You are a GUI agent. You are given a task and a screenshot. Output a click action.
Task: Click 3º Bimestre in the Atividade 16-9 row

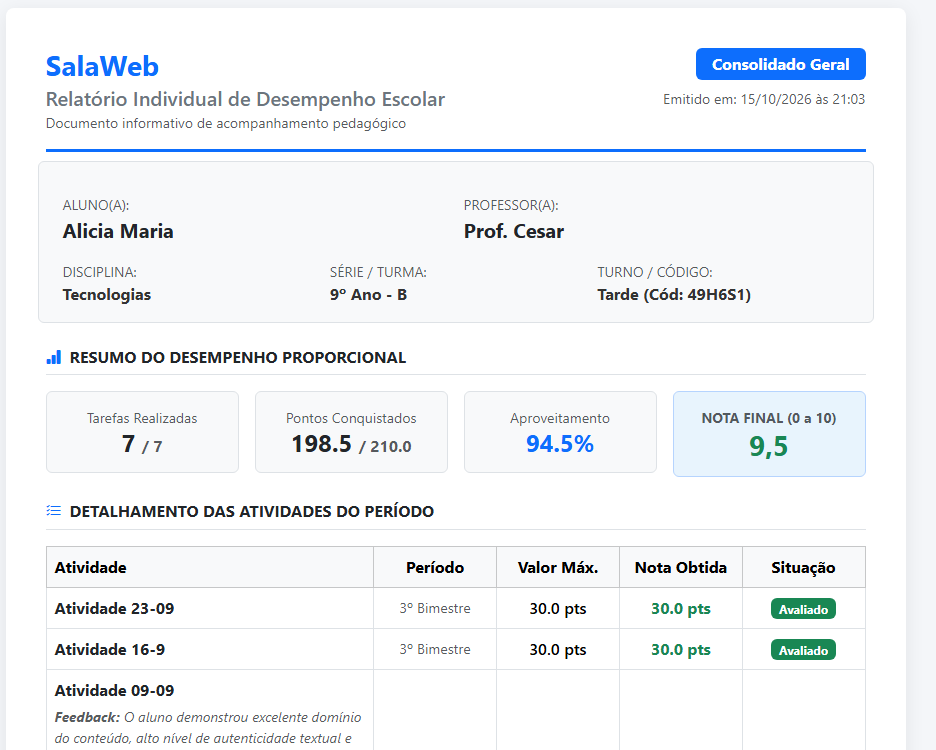[x=435, y=650]
